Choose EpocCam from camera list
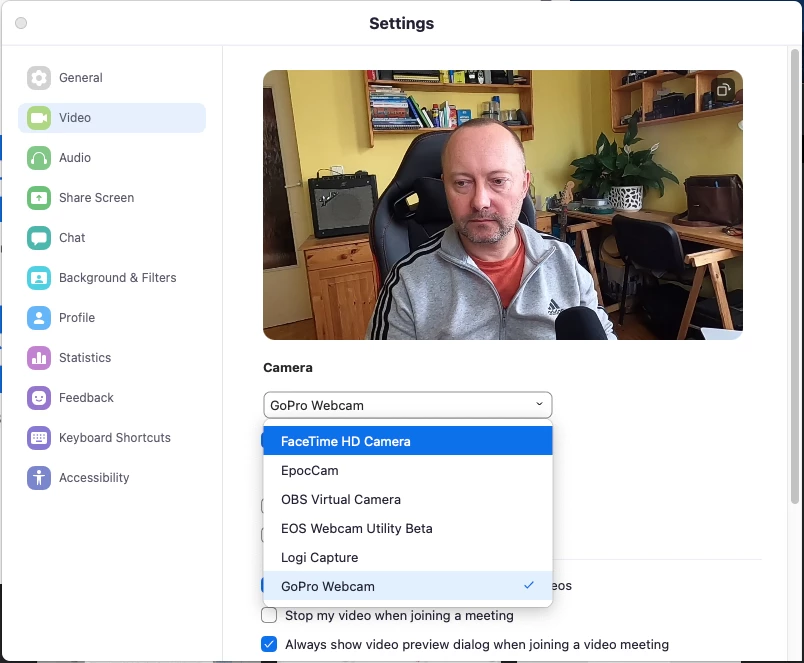This screenshot has height=663, width=804. tap(408, 470)
